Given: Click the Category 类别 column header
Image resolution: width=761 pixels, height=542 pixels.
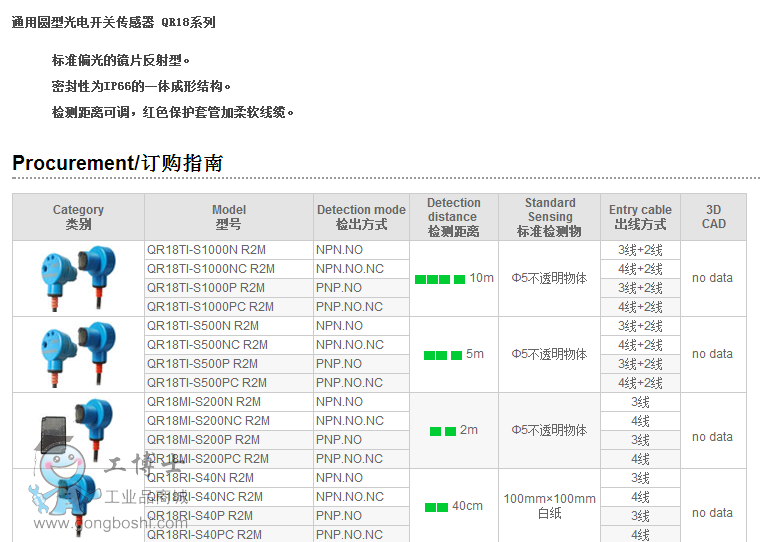Looking at the screenshot, I should click(78, 217).
